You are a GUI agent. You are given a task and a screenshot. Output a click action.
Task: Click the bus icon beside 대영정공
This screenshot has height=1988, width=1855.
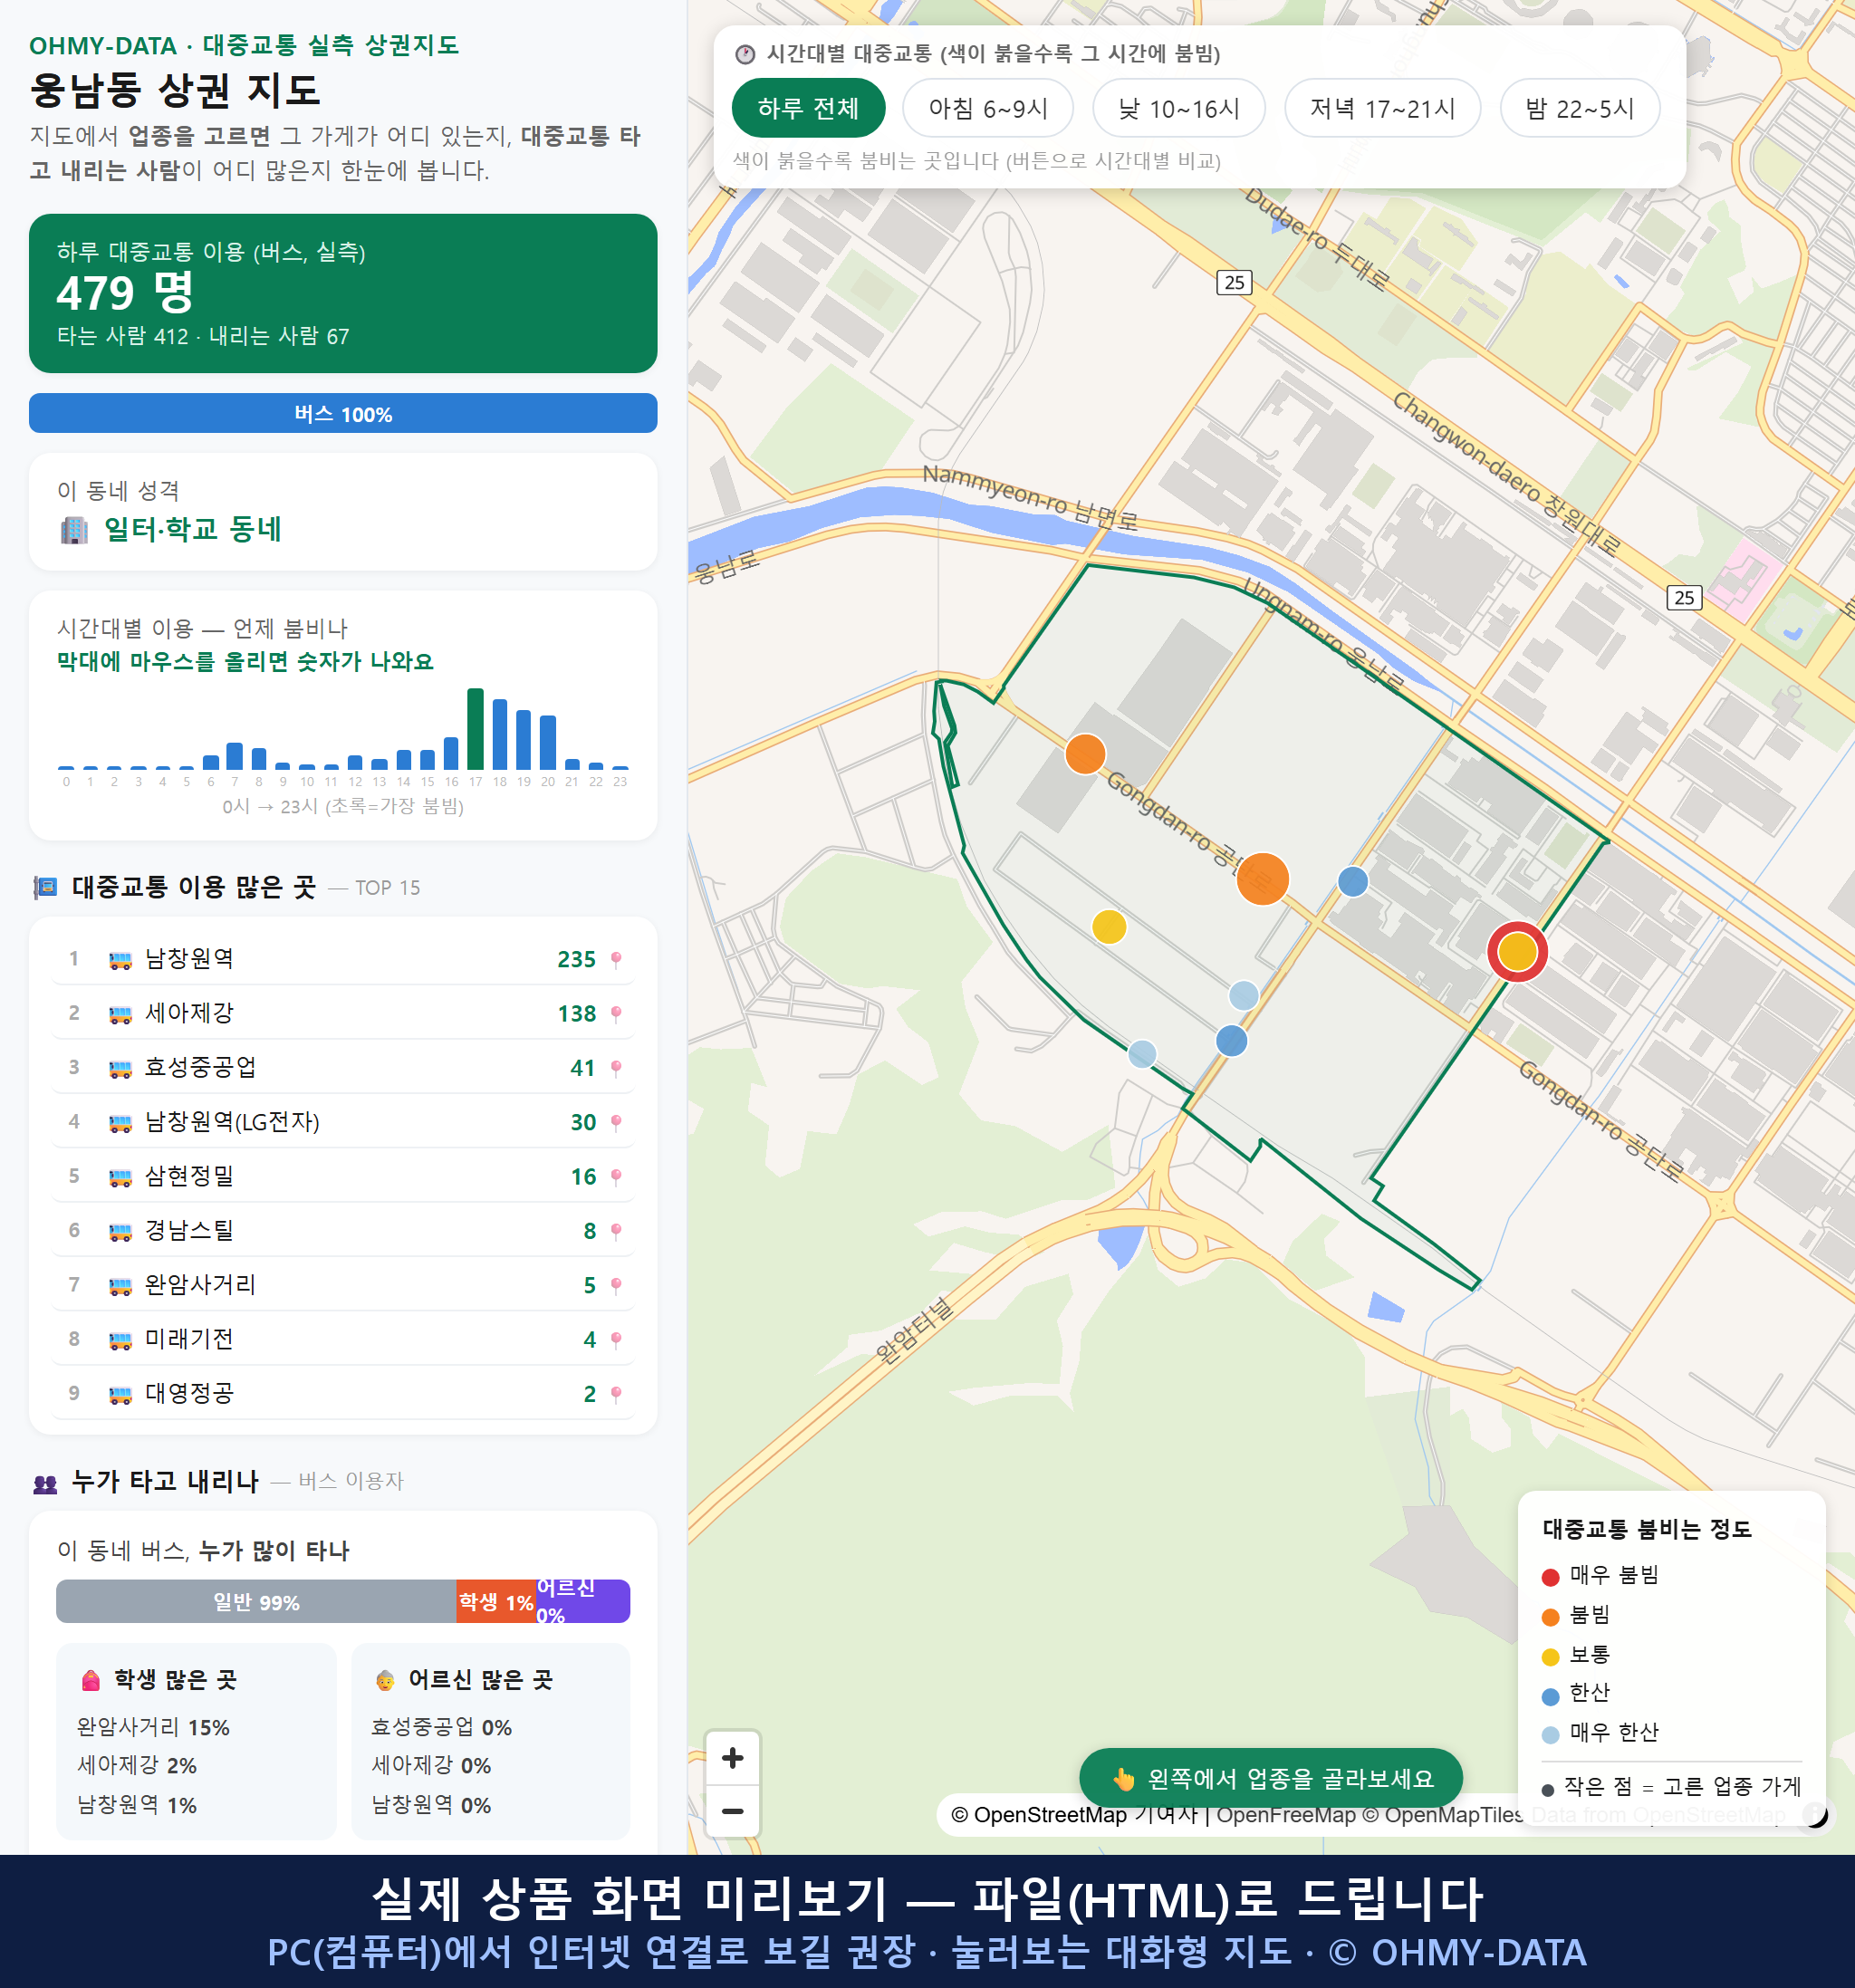[120, 1395]
